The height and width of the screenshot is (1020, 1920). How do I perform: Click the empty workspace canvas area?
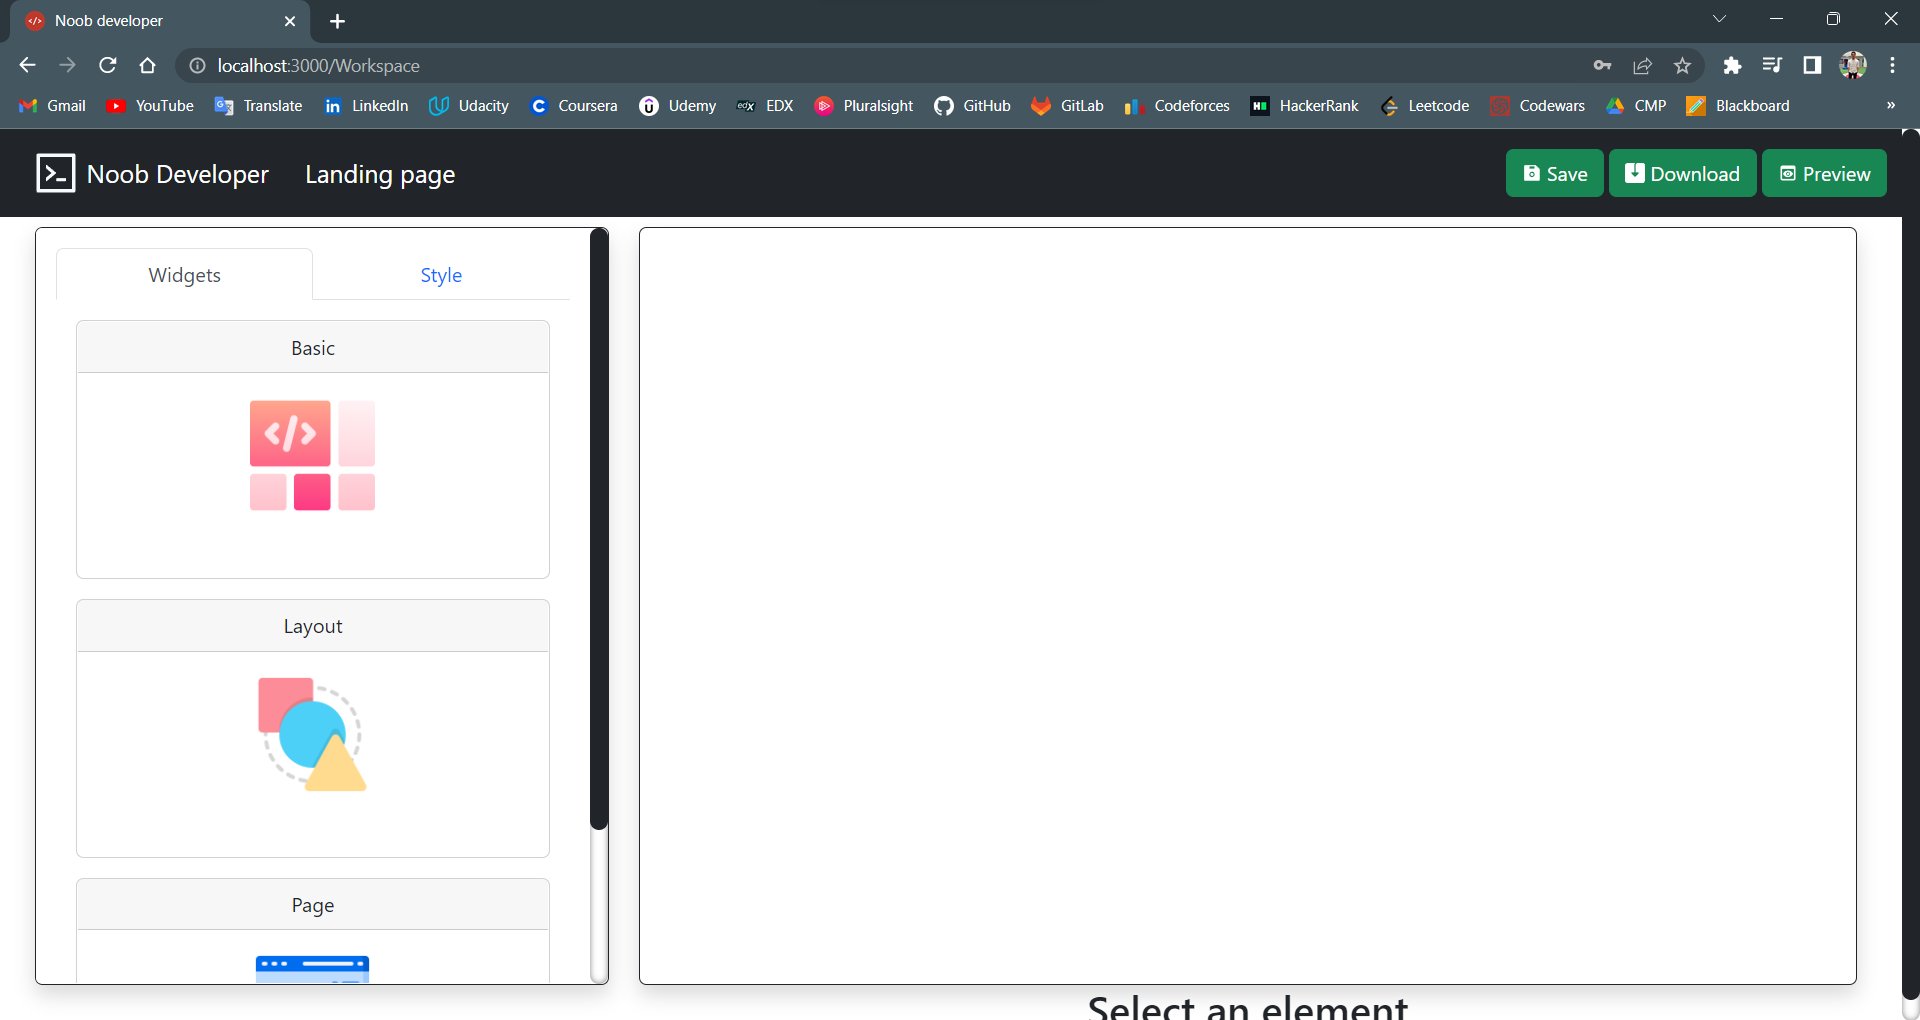pos(1248,606)
